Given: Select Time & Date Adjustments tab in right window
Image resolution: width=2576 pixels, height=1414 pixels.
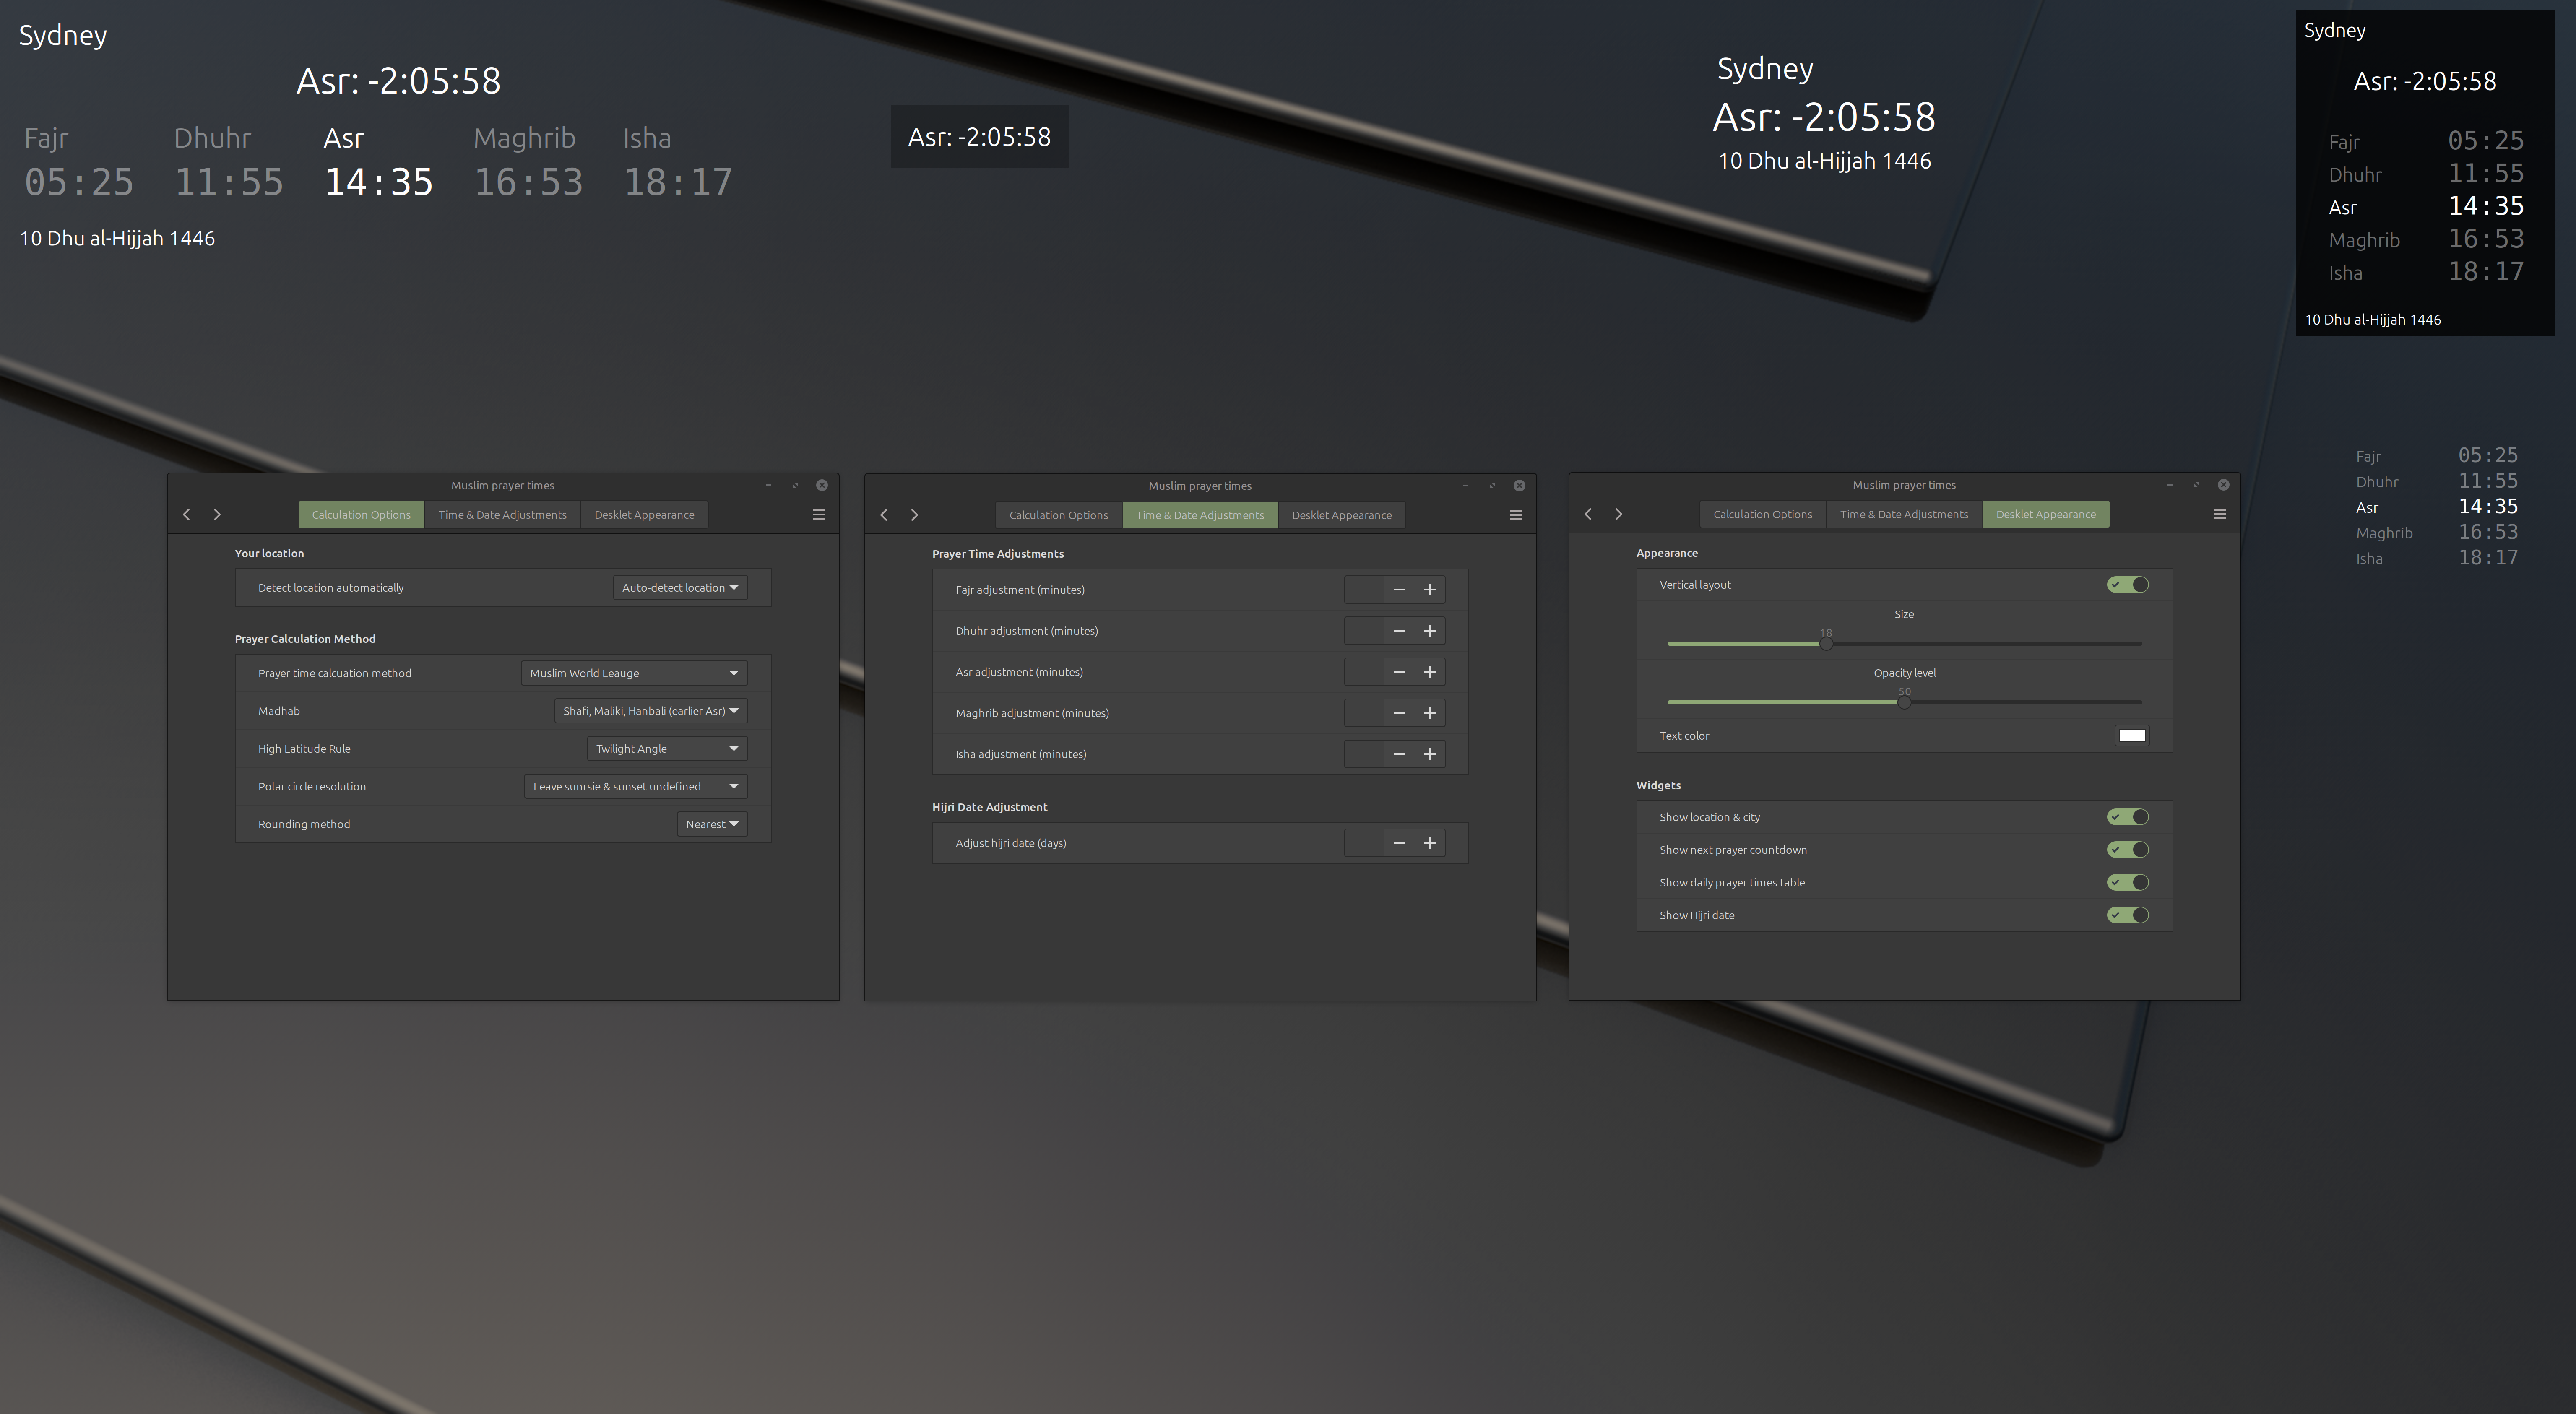Looking at the screenshot, I should click(x=1904, y=514).
